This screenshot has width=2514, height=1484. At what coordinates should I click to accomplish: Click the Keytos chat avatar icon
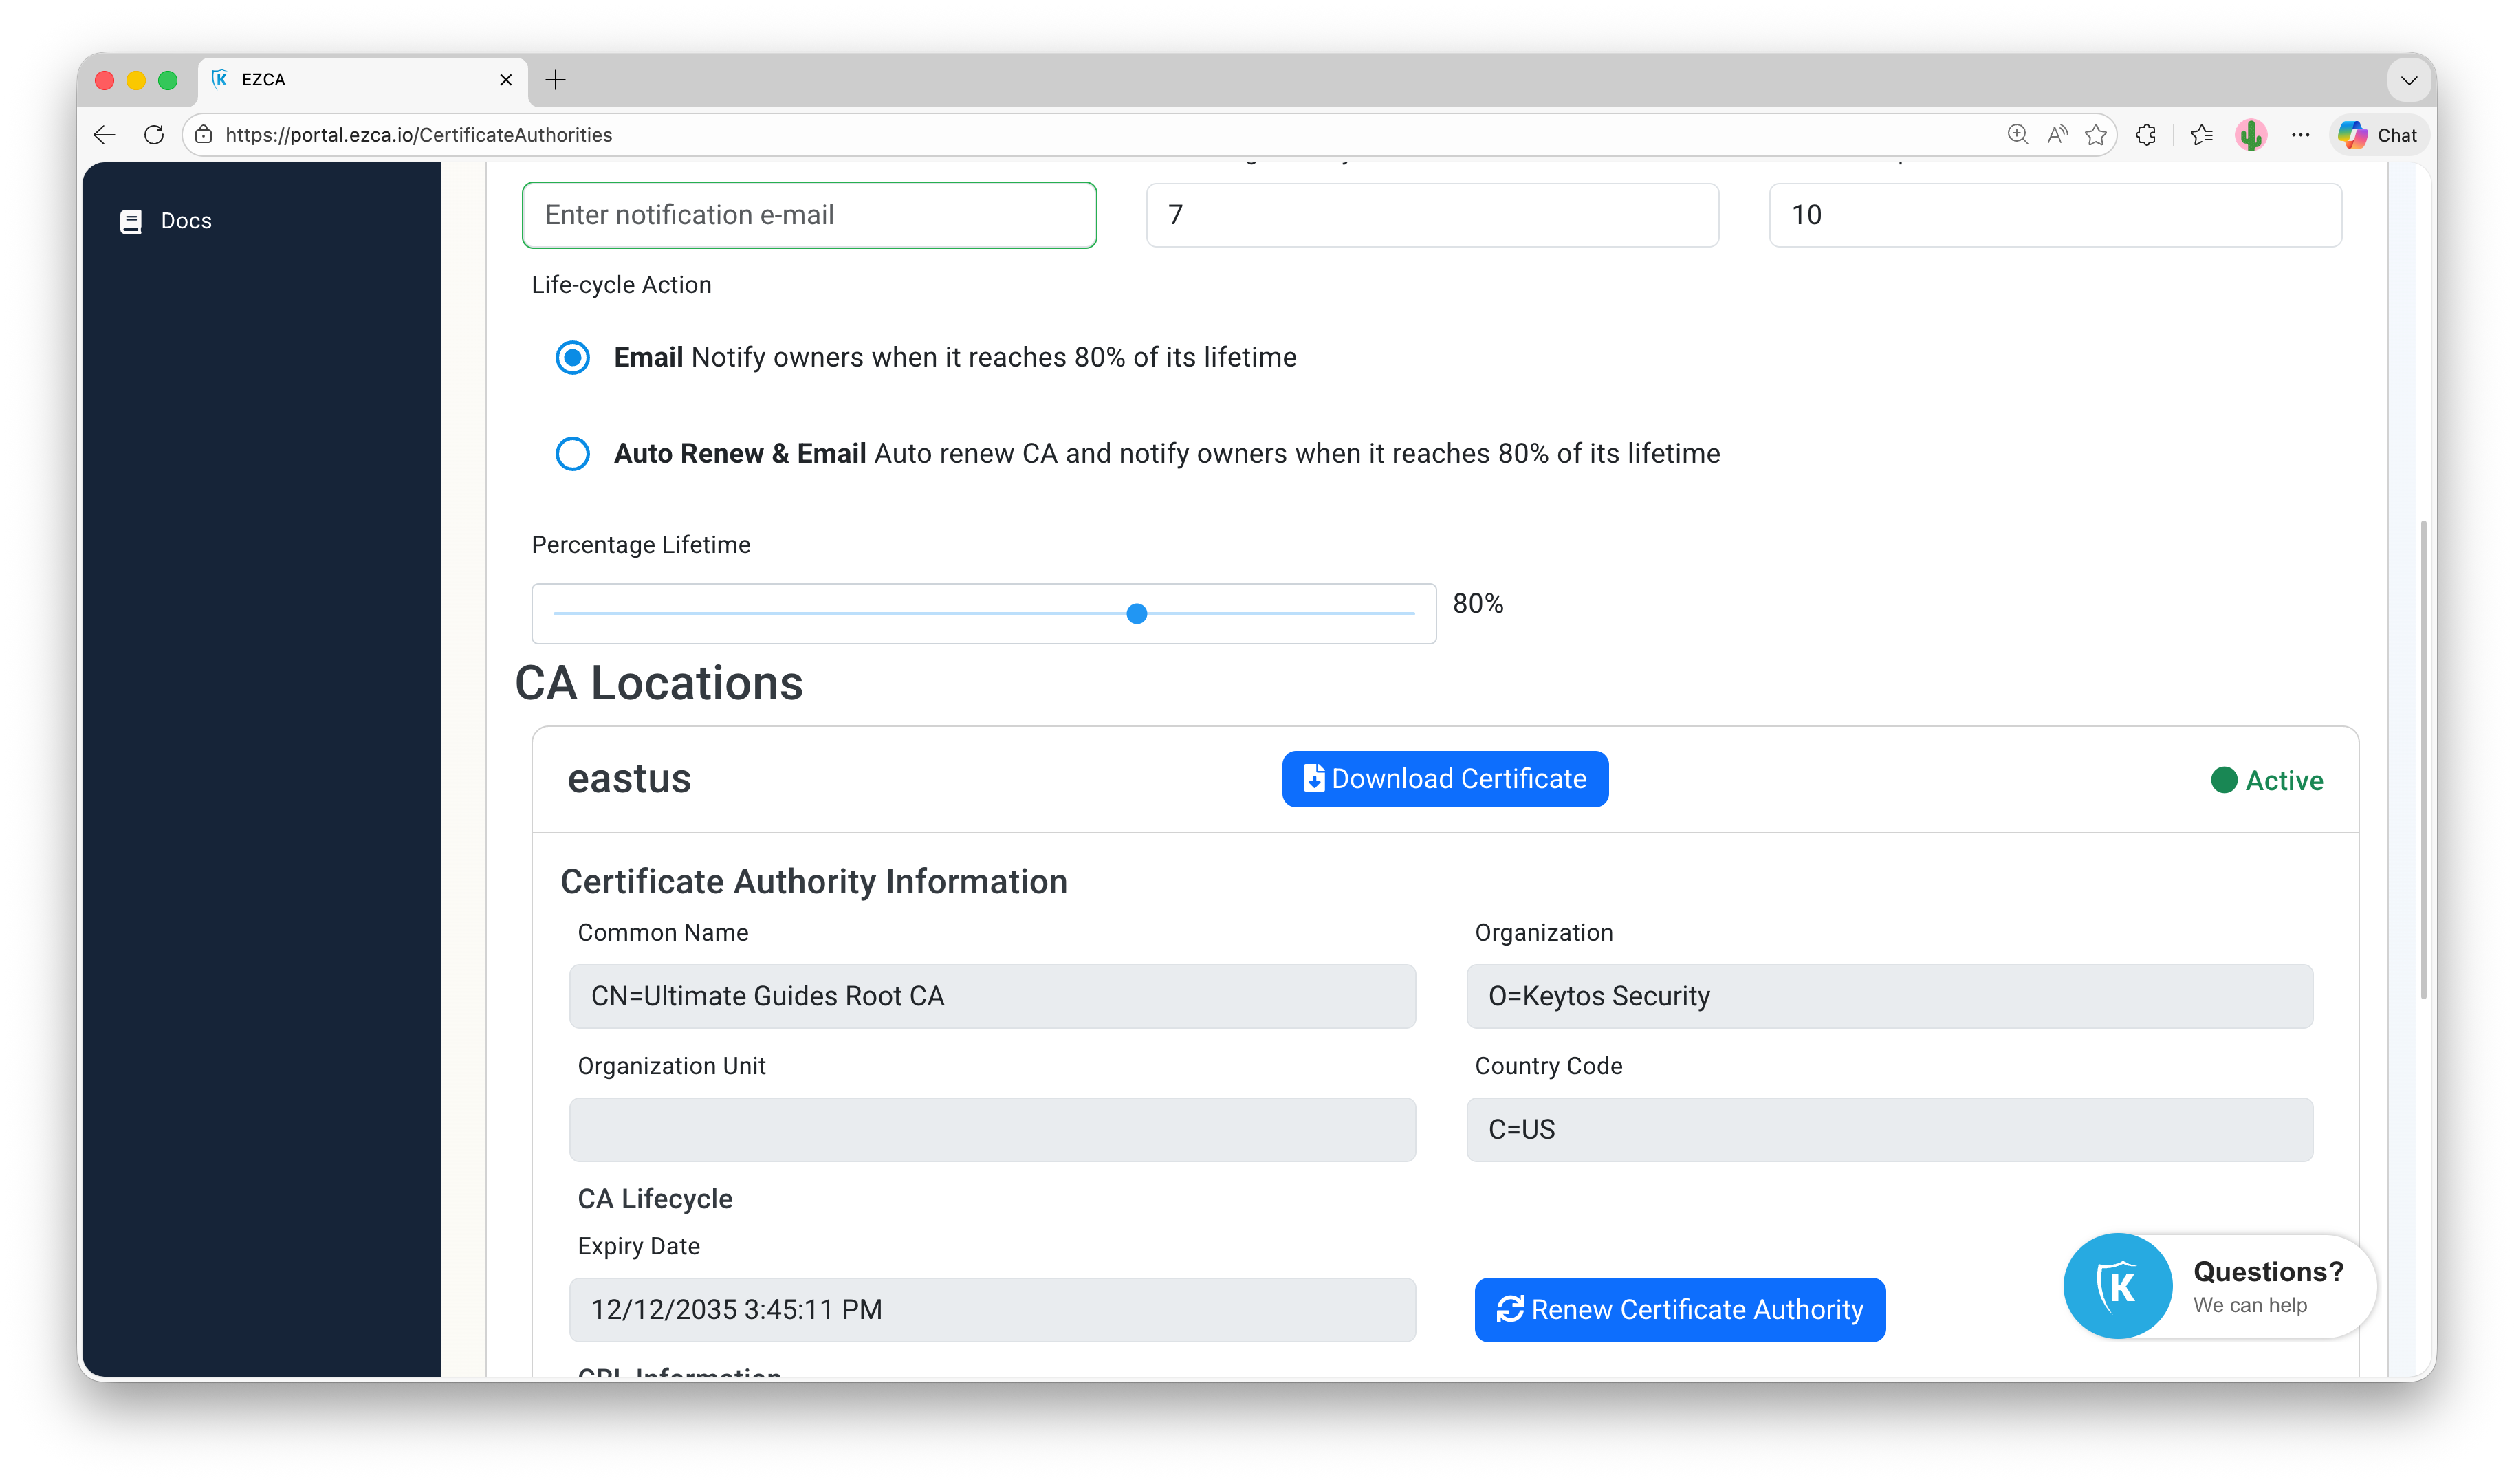2118,1285
